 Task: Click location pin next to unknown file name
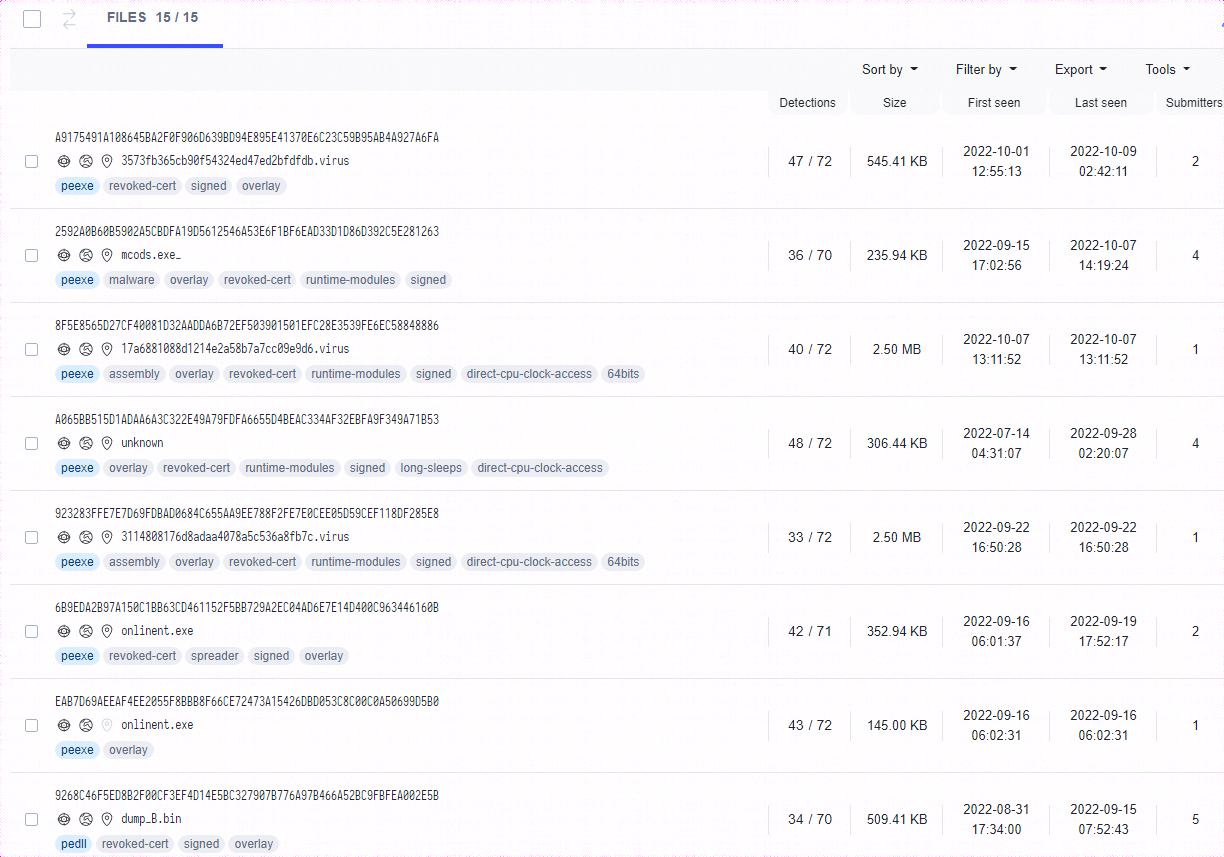(x=107, y=443)
